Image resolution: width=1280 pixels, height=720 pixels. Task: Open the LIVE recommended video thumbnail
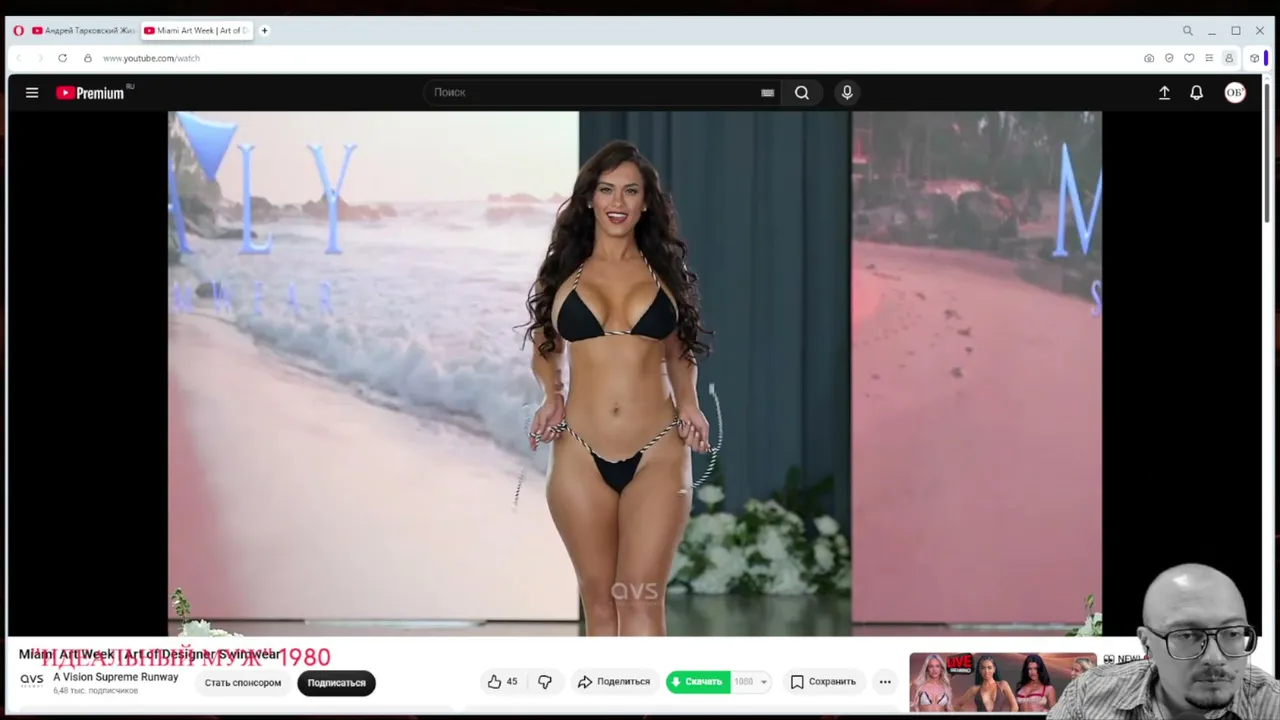pyautogui.click(x=1002, y=682)
